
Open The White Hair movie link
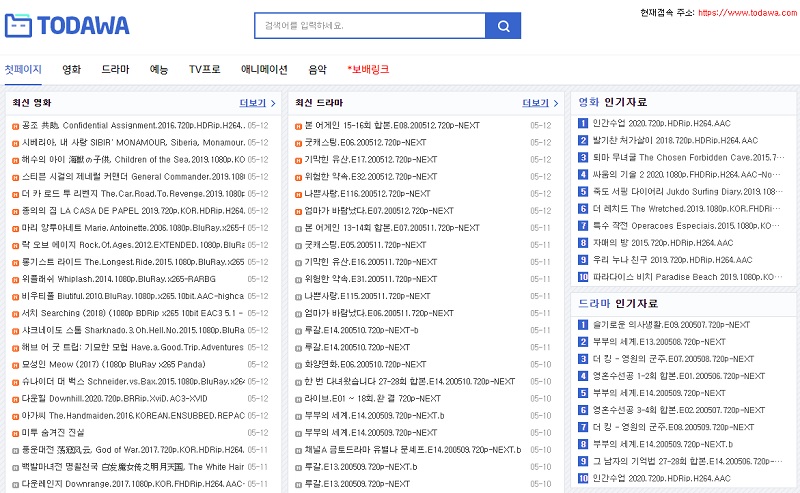(x=133, y=467)
